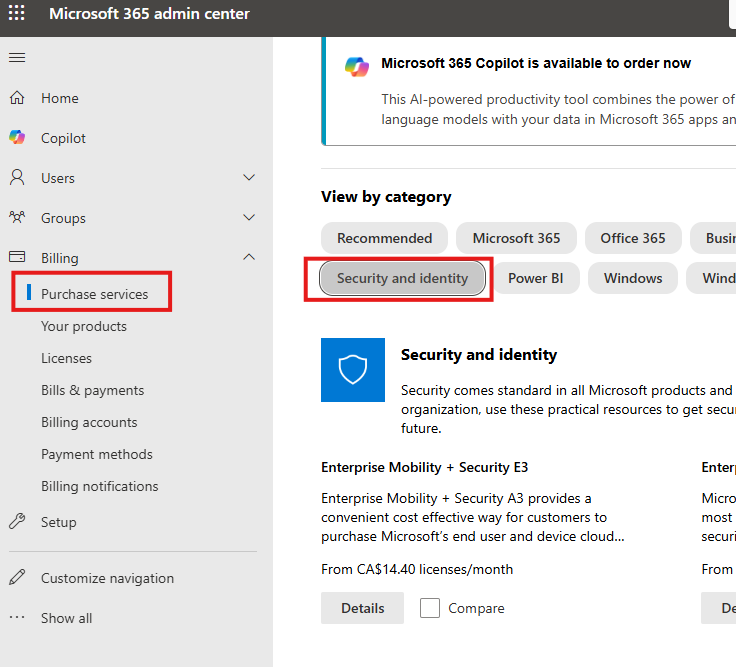Click the Show all ellipsis icon
736x667 pixels.
[17, 617]
